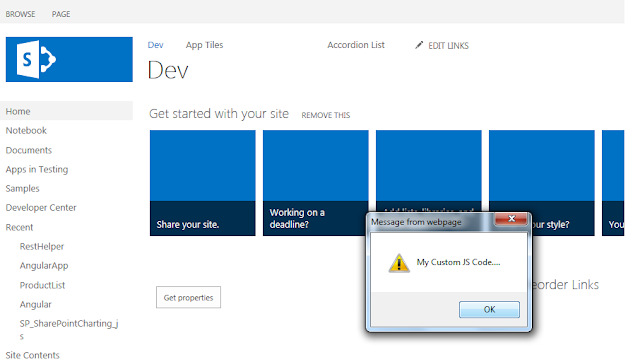This screenshot has height=362, width=640.
Task: Click the Dev page title
Action: coord(168,70)
